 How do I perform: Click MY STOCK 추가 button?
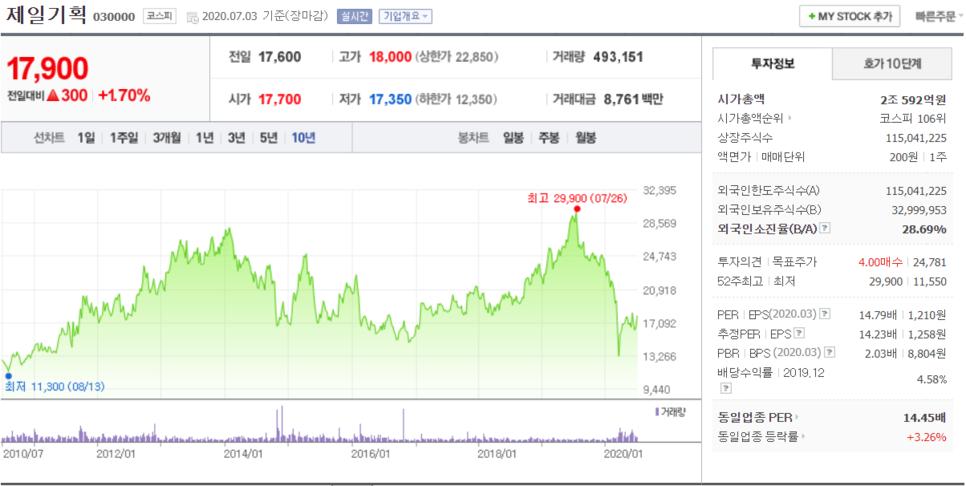850,17
